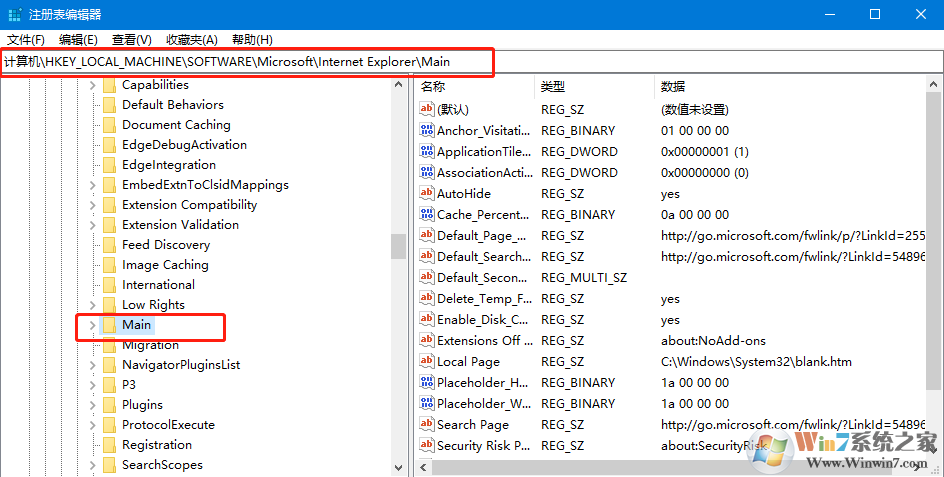Click the 类型 column header
The height and width of the screenshot is (477, 944).
click(x=553, y=87)
